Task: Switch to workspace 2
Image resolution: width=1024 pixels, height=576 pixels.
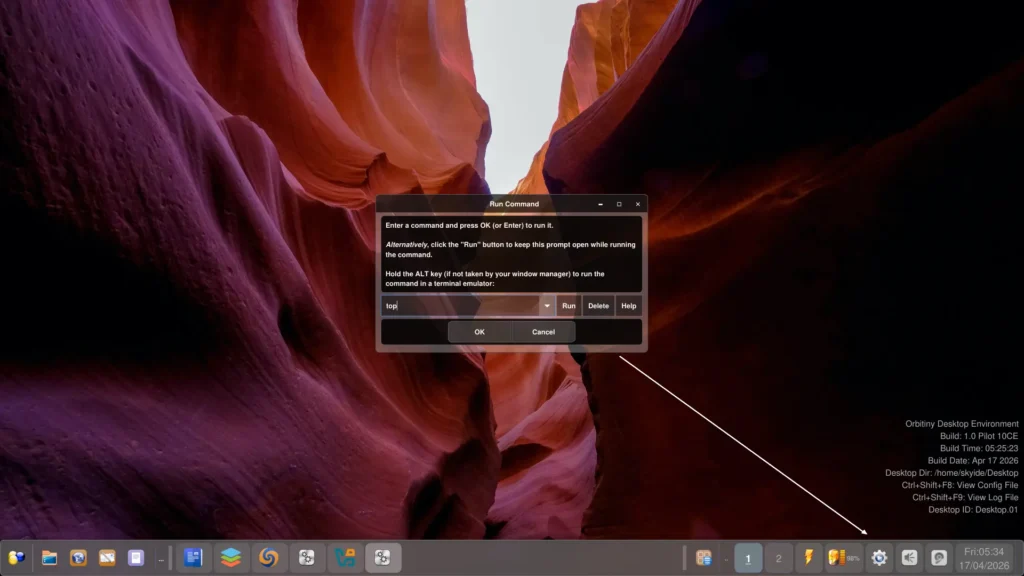Action: (778, 558)
